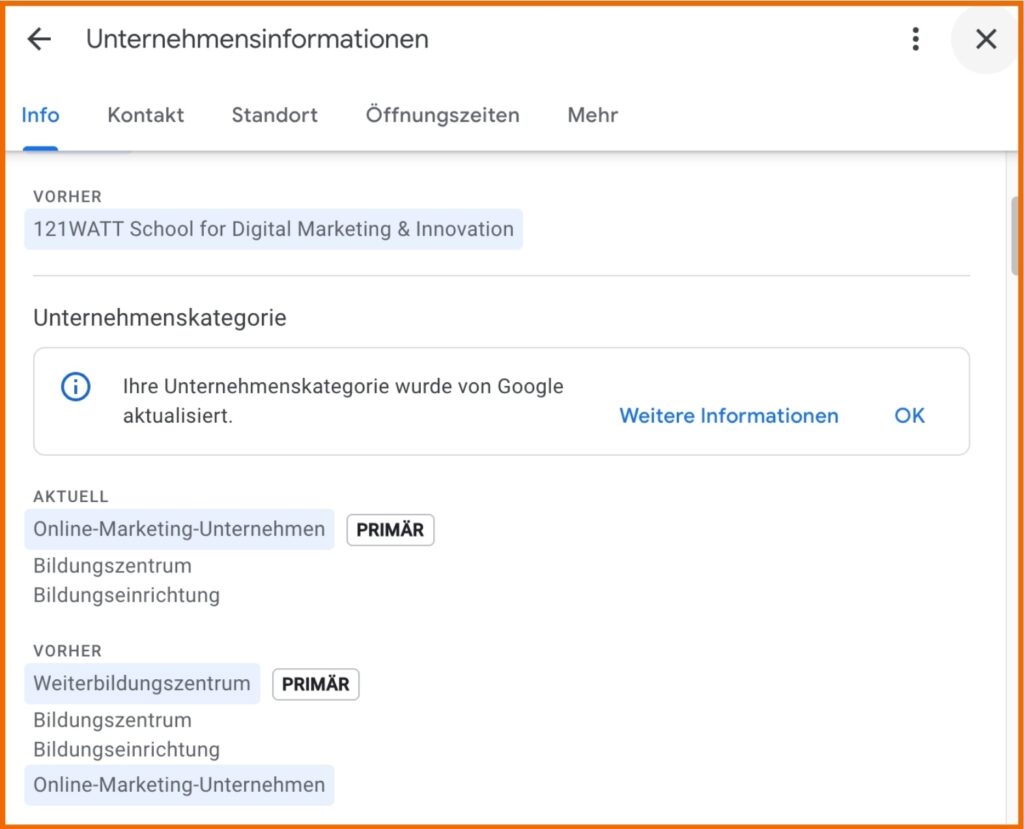Viewport: 1024px width, 829px height.
Task: Open the Mehr tab
Action: coord(591,115)
